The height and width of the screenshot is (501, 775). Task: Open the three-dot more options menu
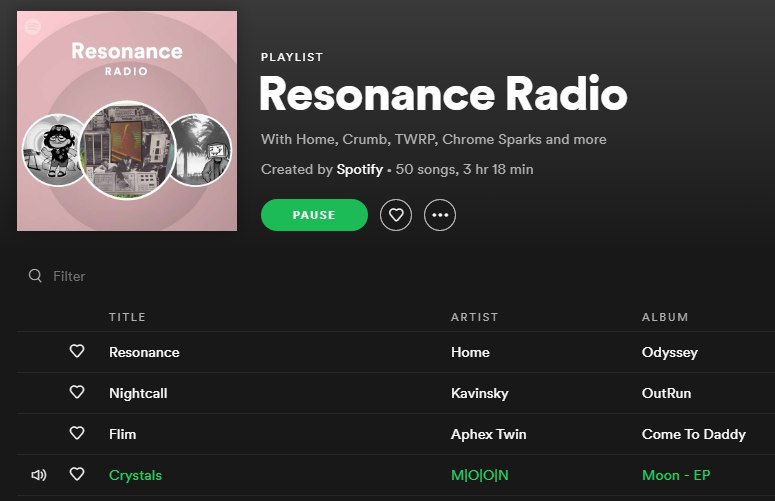[440, 215]
